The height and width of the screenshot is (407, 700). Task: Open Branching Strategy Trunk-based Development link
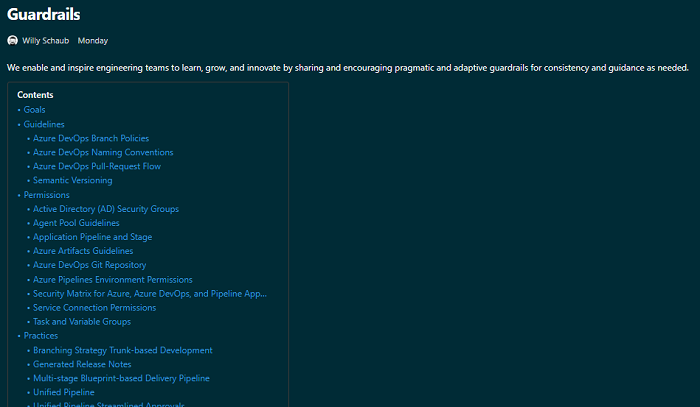click(x=123, y=350)
